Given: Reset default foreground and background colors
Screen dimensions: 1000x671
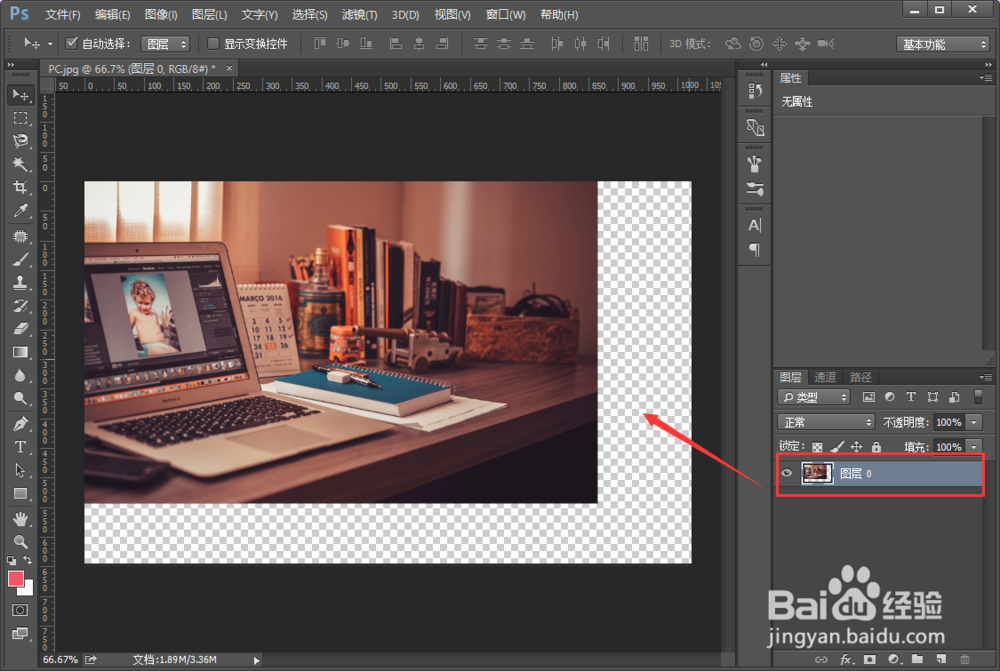Looking at the screenshot, I should tap(11, 561).
